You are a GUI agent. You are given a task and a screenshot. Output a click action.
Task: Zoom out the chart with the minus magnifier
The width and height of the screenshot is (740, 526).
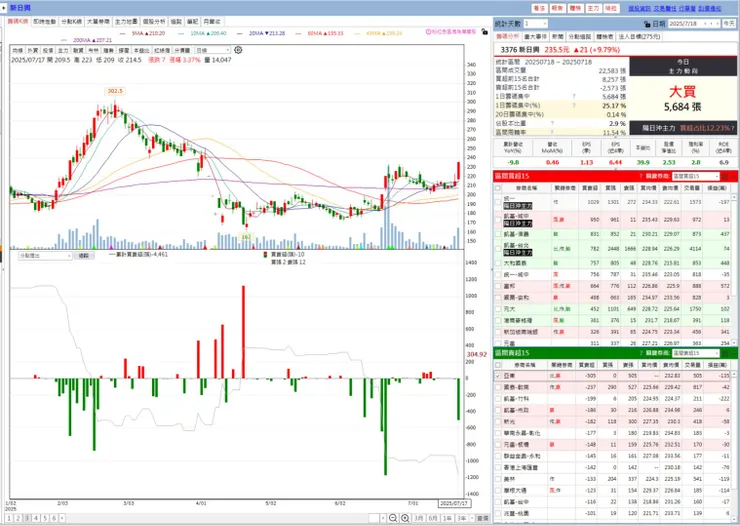tap(393, 518)
